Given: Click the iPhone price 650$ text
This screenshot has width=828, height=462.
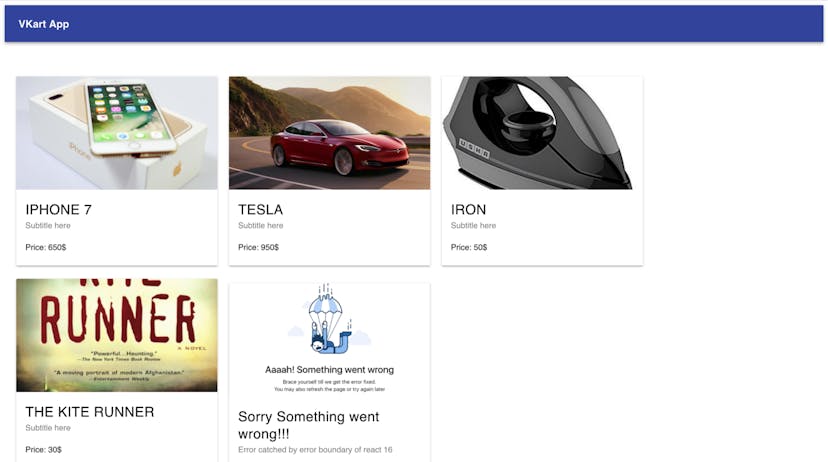Looking at the screenshot, I should click(x=46, y=247).
